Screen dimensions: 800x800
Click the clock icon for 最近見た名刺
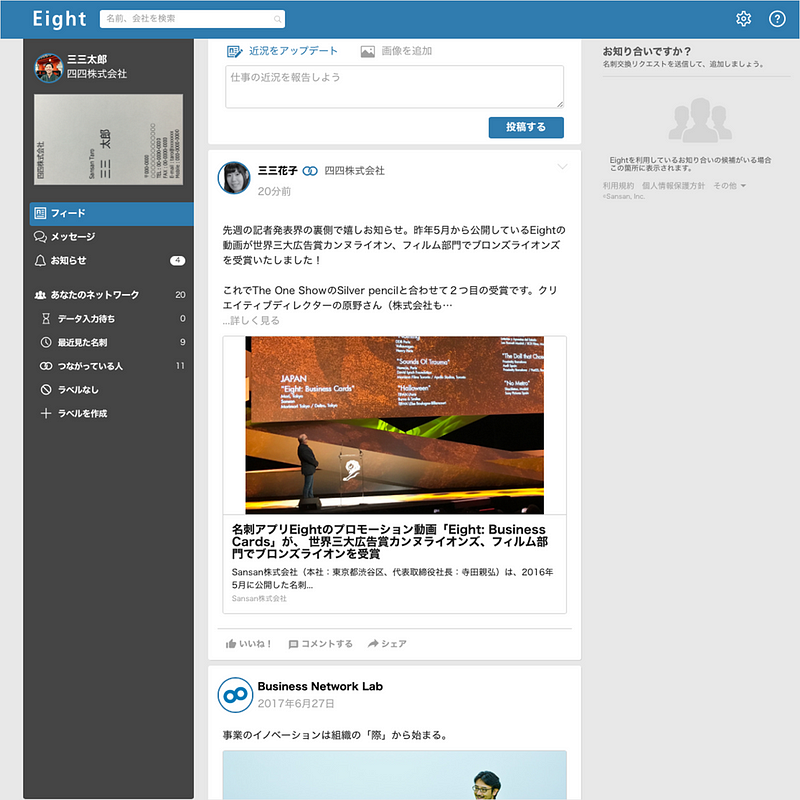pos(46,342)
